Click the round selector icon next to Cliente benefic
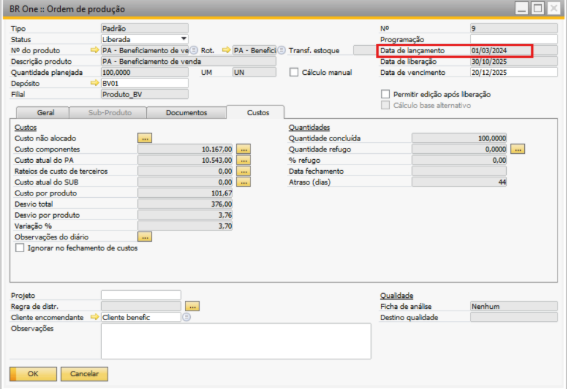The width and height of the screenshot is (567, 390). click(x=186, y=317)
